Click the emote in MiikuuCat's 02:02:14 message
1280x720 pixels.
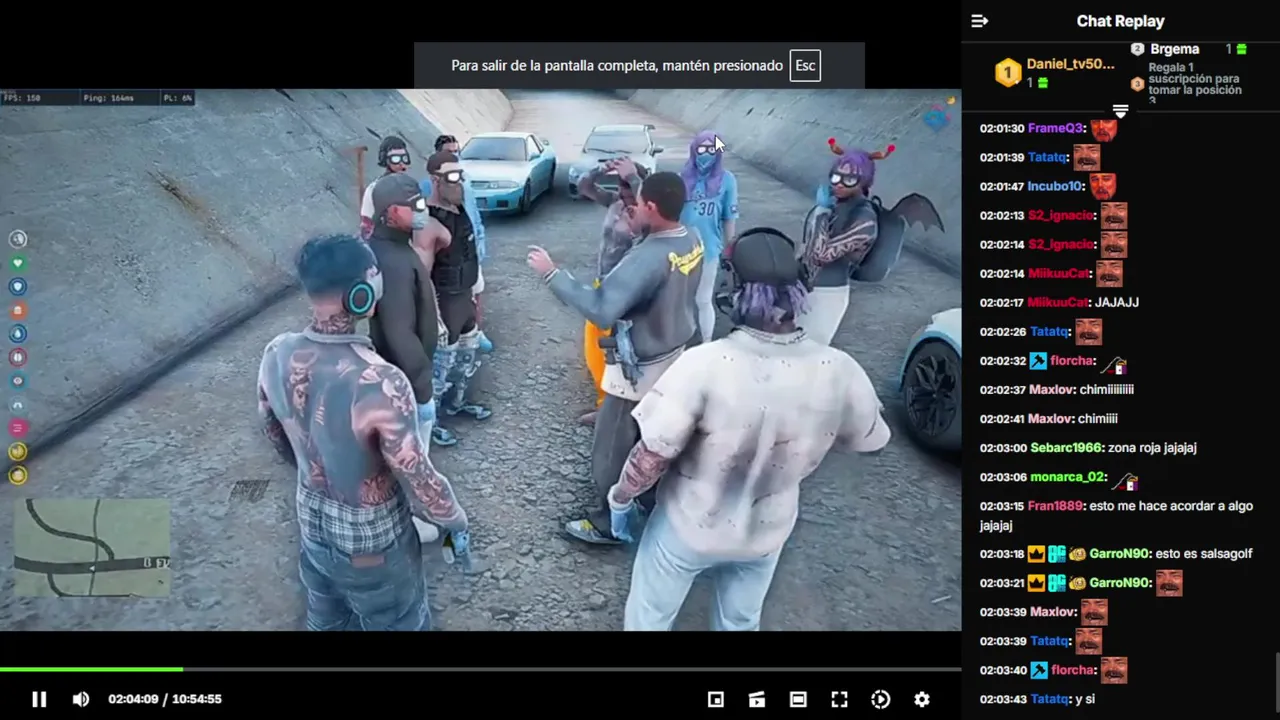(x=1109, y=274)
